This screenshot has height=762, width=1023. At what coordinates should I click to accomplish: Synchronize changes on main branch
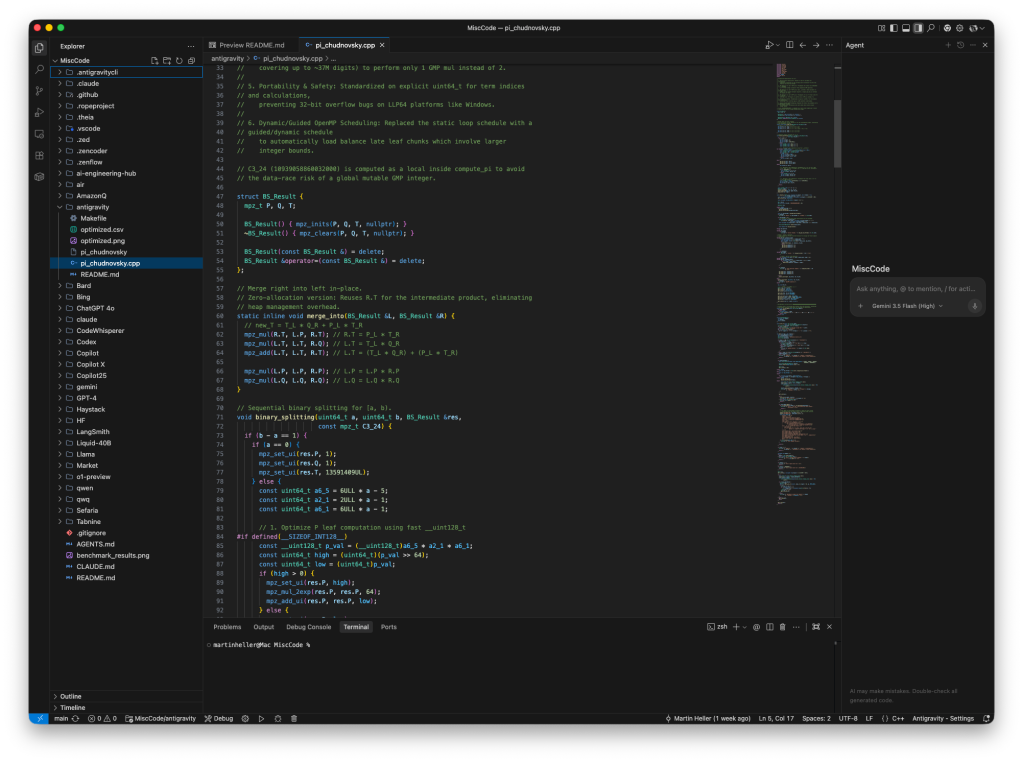coord(76,718)
